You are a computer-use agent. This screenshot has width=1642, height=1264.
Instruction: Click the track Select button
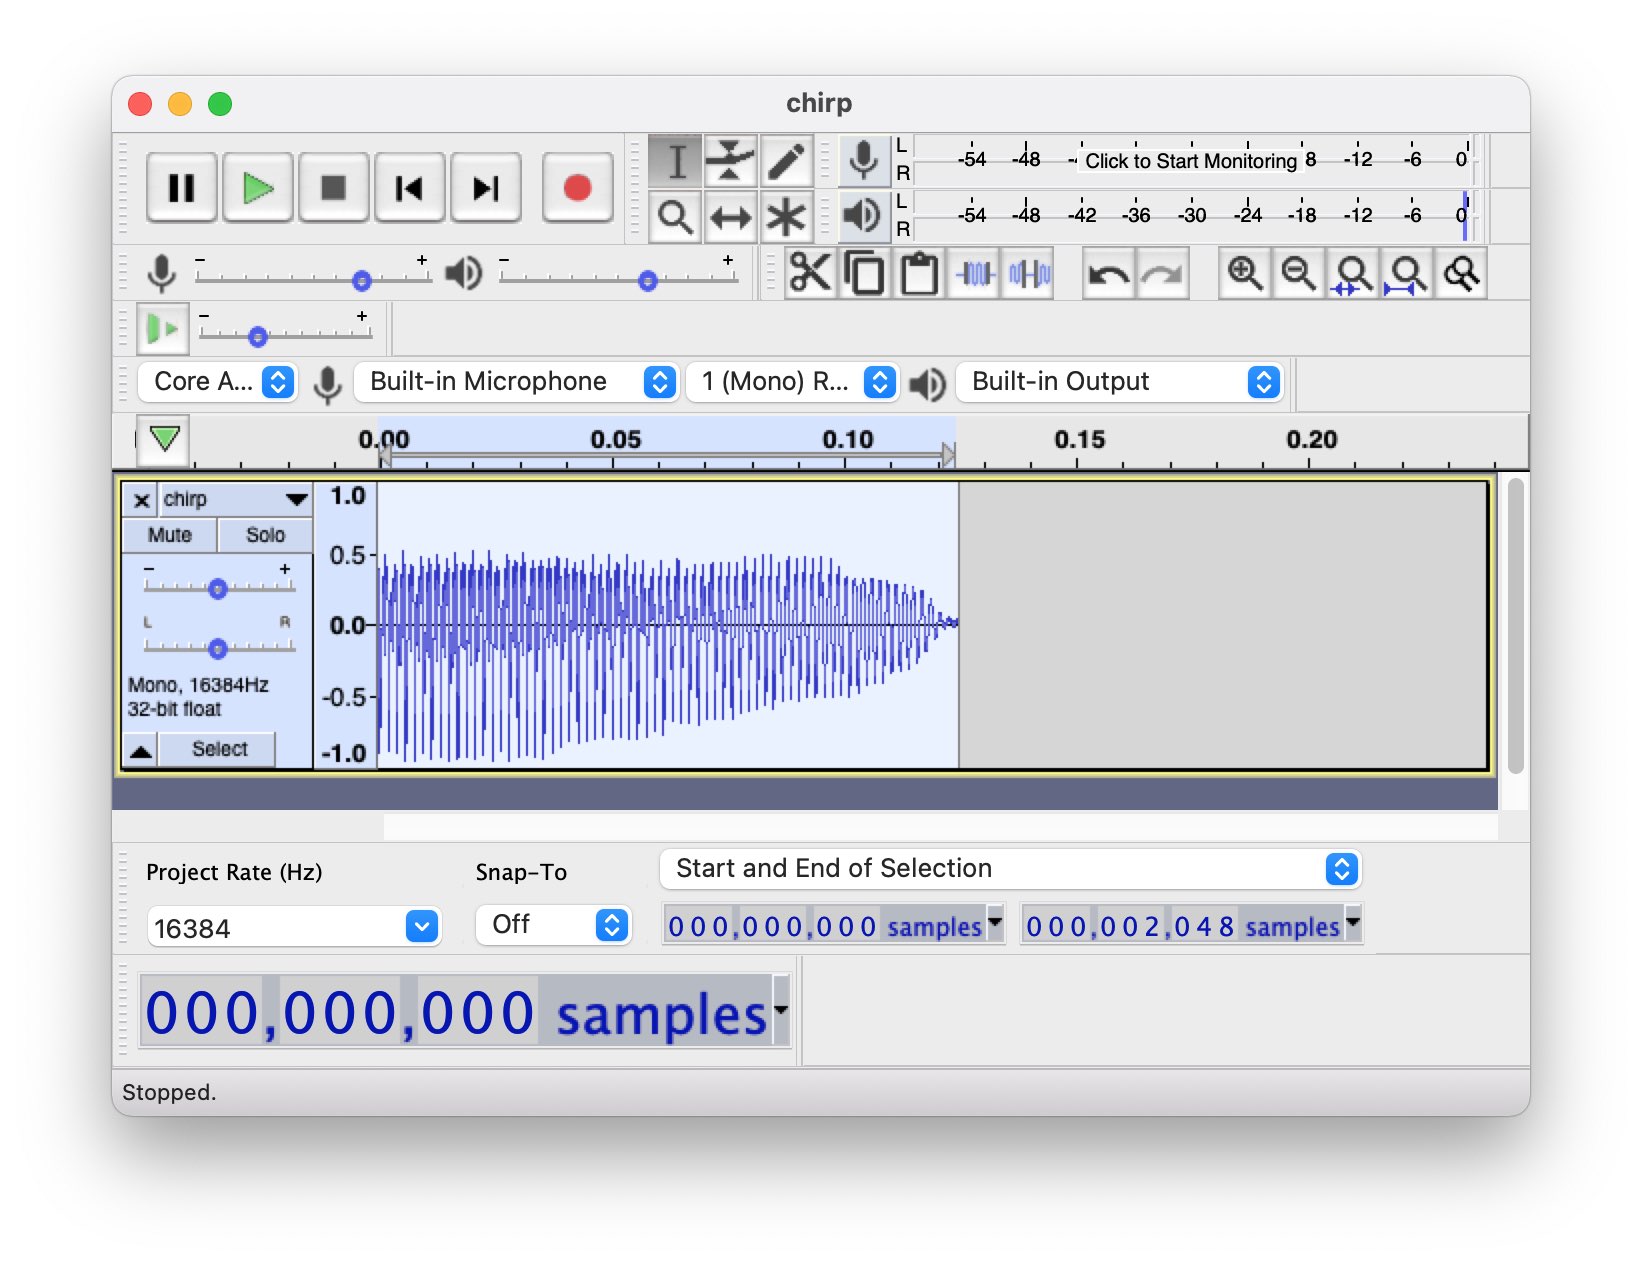pos(219,749)
